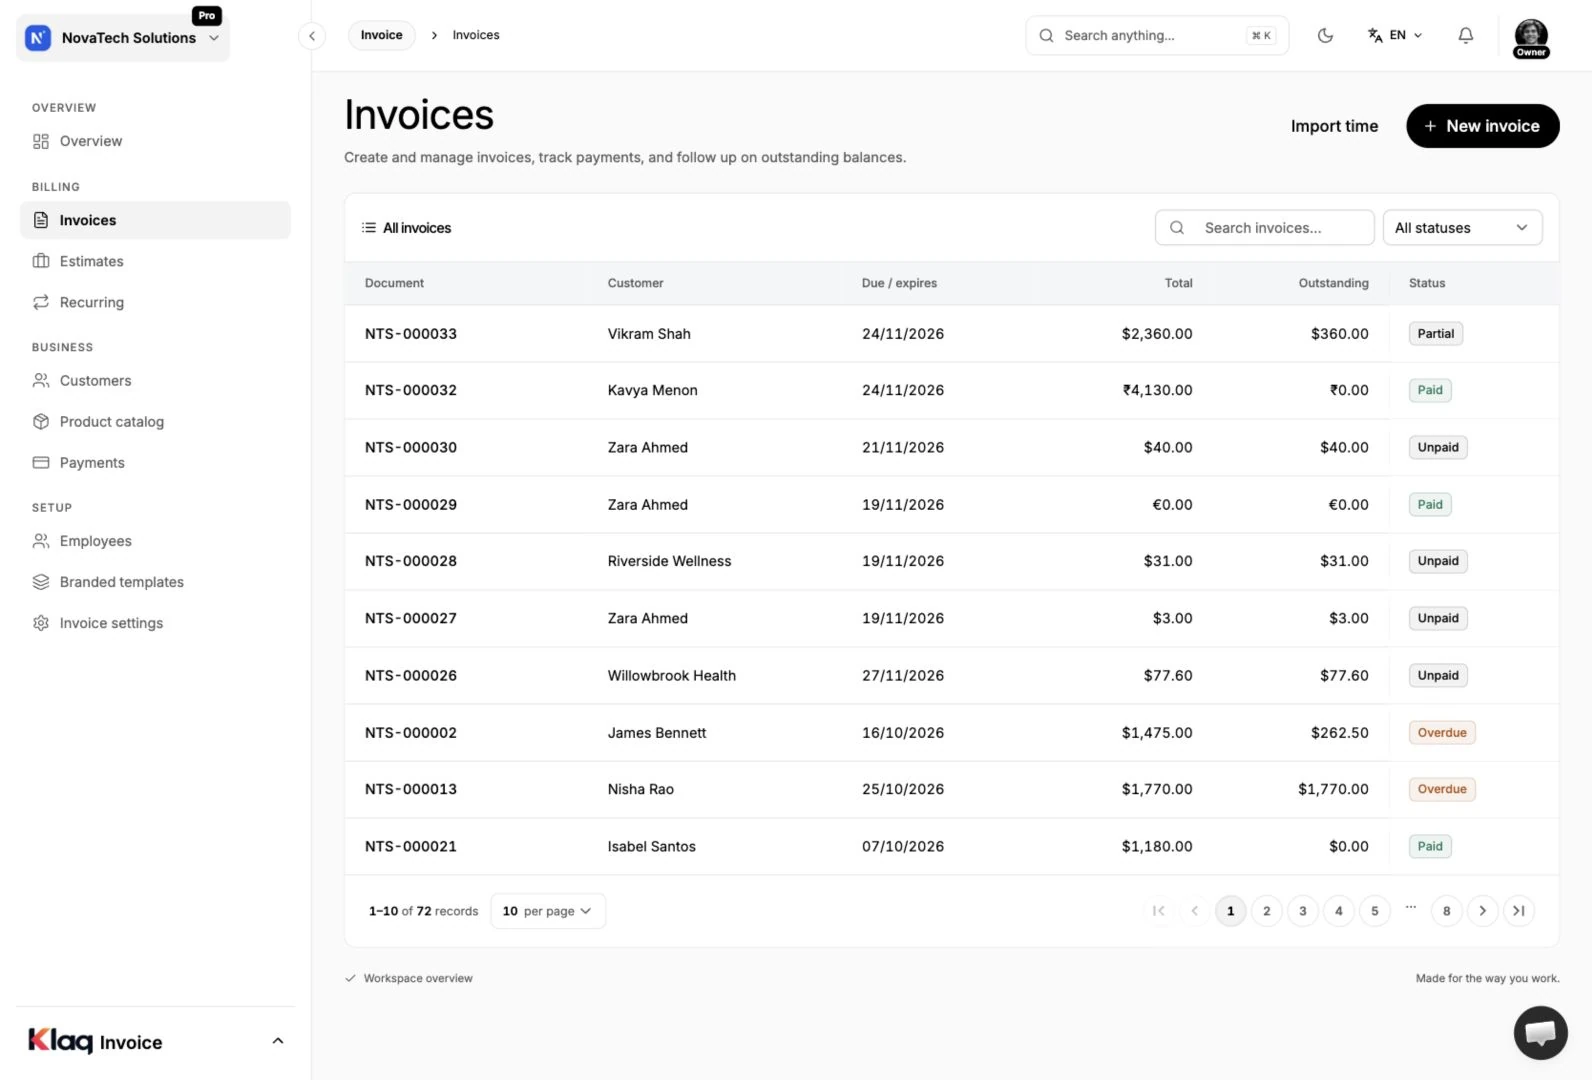The height and width of the screenshot is (1080, 1592).
Task: Click the Search anything global search box
Action: (x=1157, y=36)
